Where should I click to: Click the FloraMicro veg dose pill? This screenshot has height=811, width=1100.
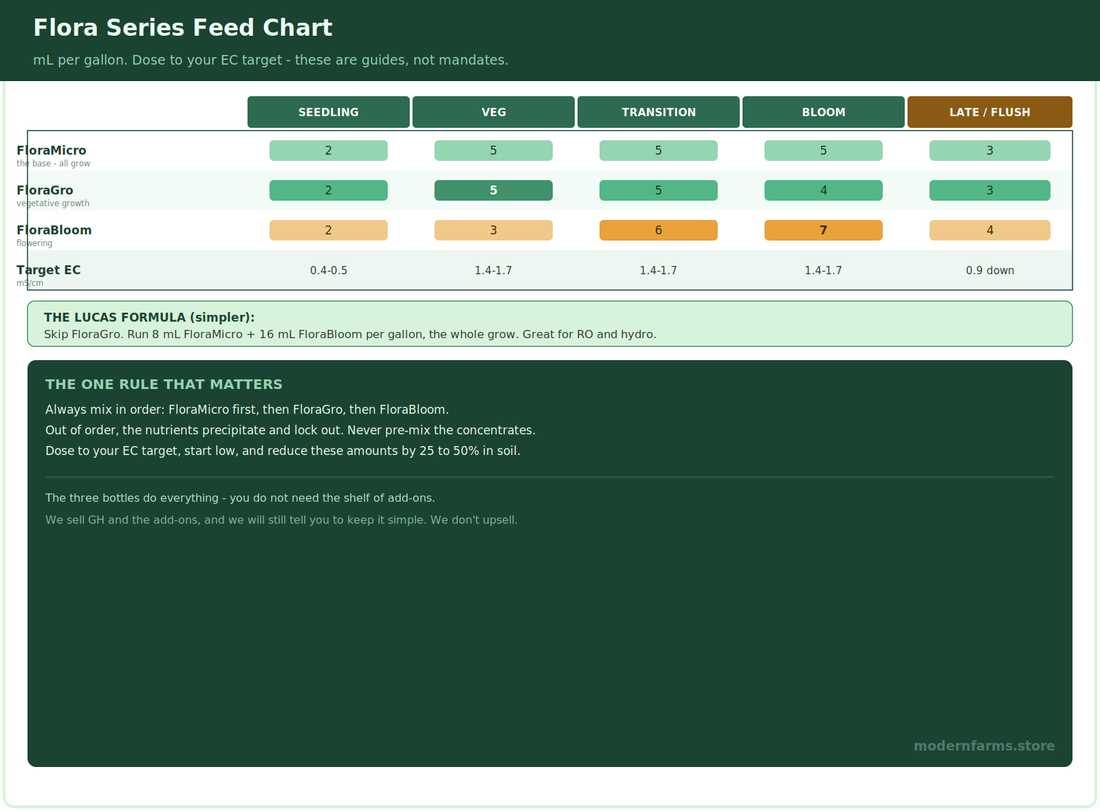pyautogui.click(x=493, y=150)
